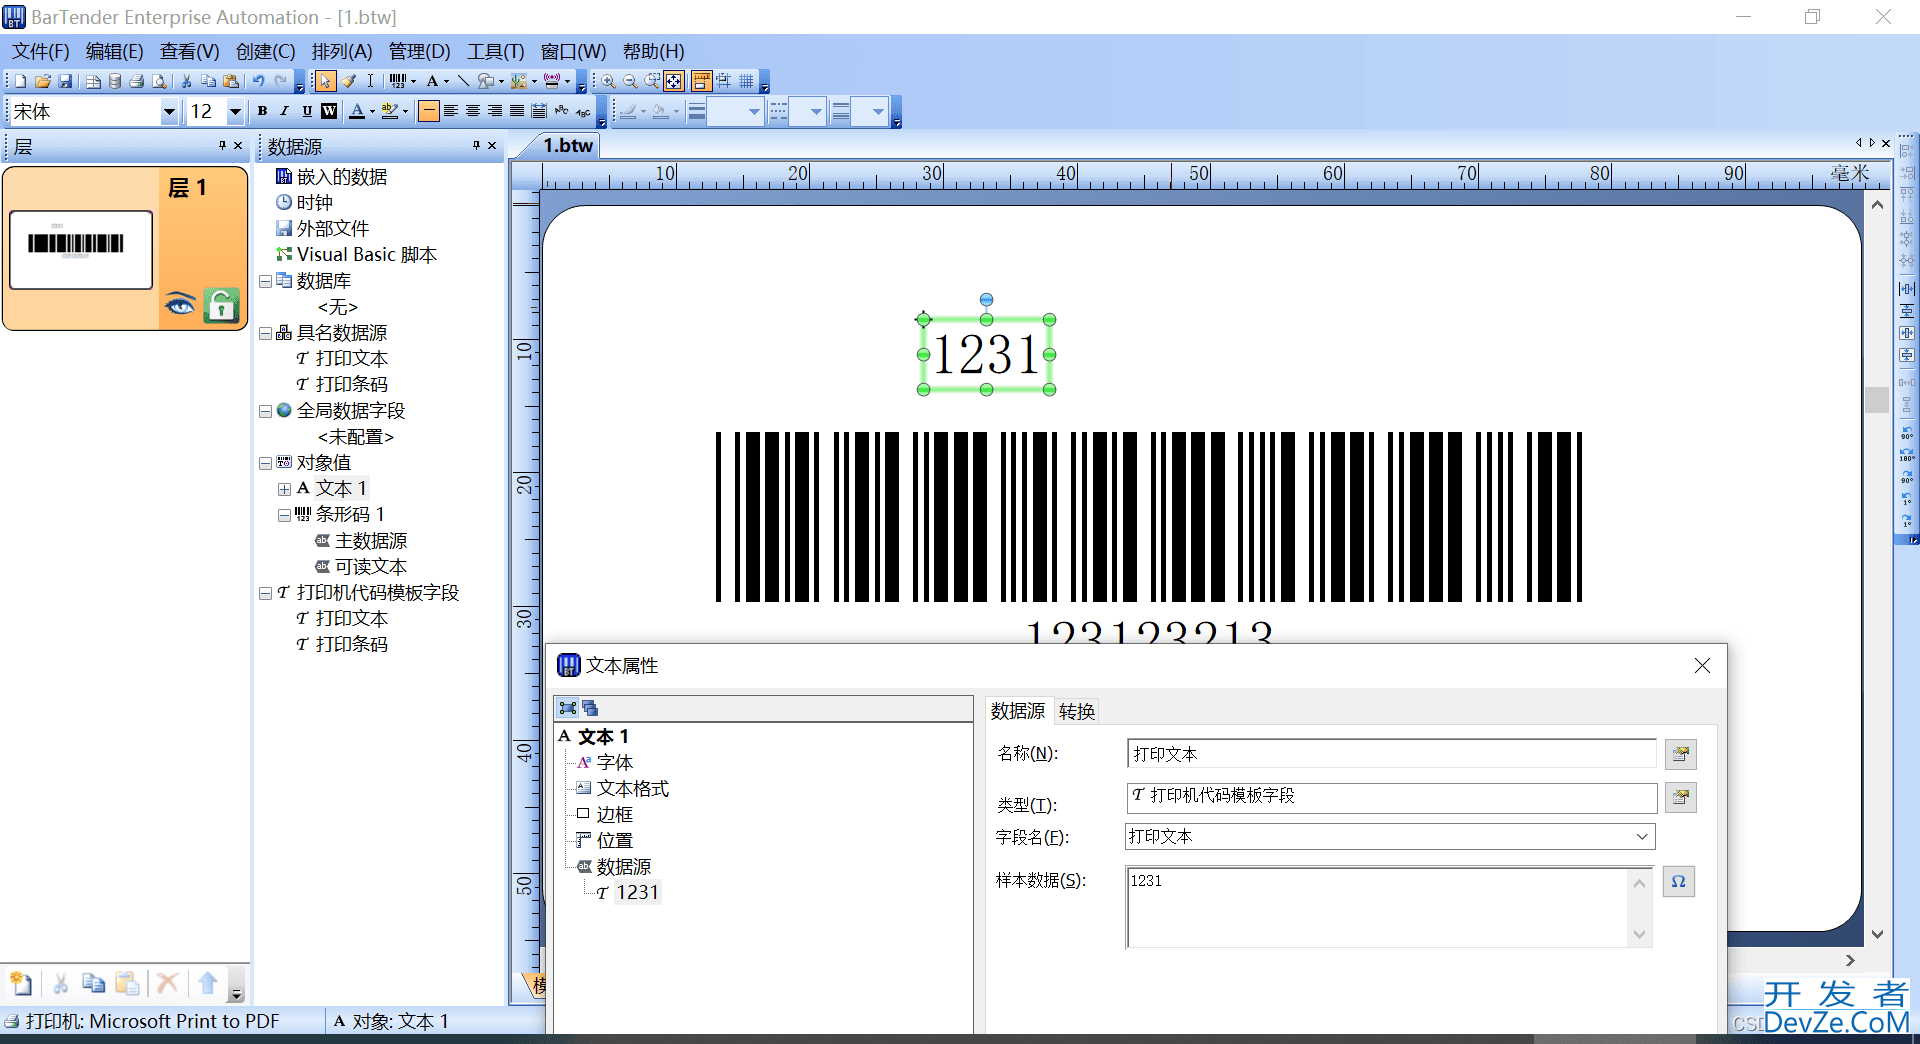Toggle bold formatting
Image resolution: width=1920 pixels, height=1044 pixels.
262,111
